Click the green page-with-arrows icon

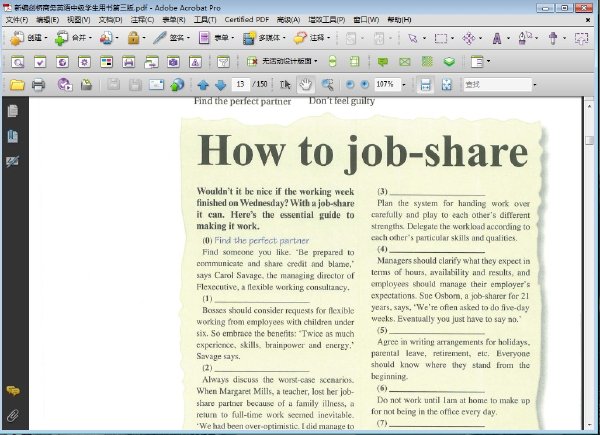(333, 61)
